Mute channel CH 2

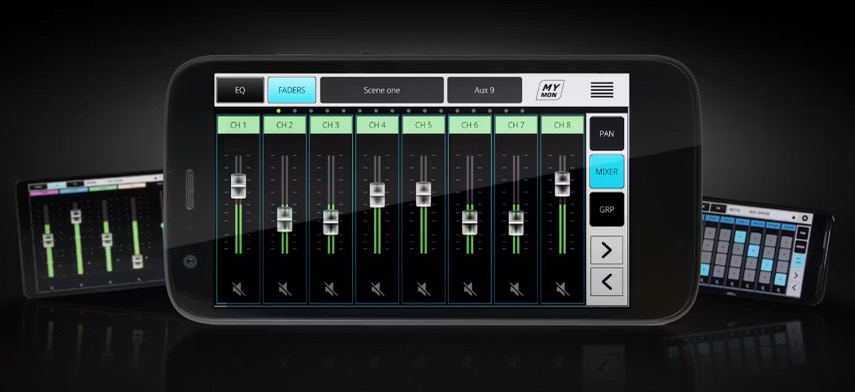pos(284,289)
